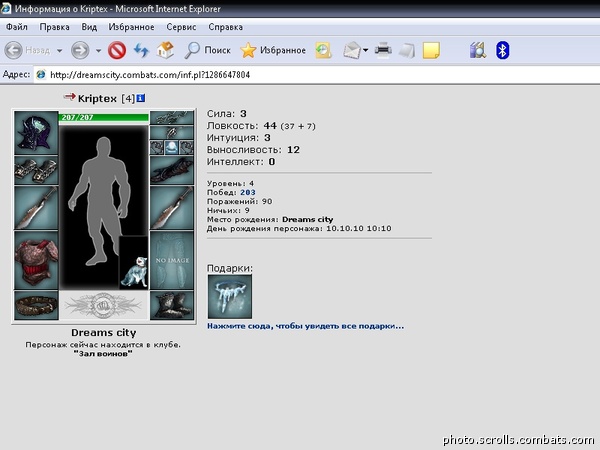Click the earrings slot at top right
Viewport: 600px width, 450px height.
(172, 118)
